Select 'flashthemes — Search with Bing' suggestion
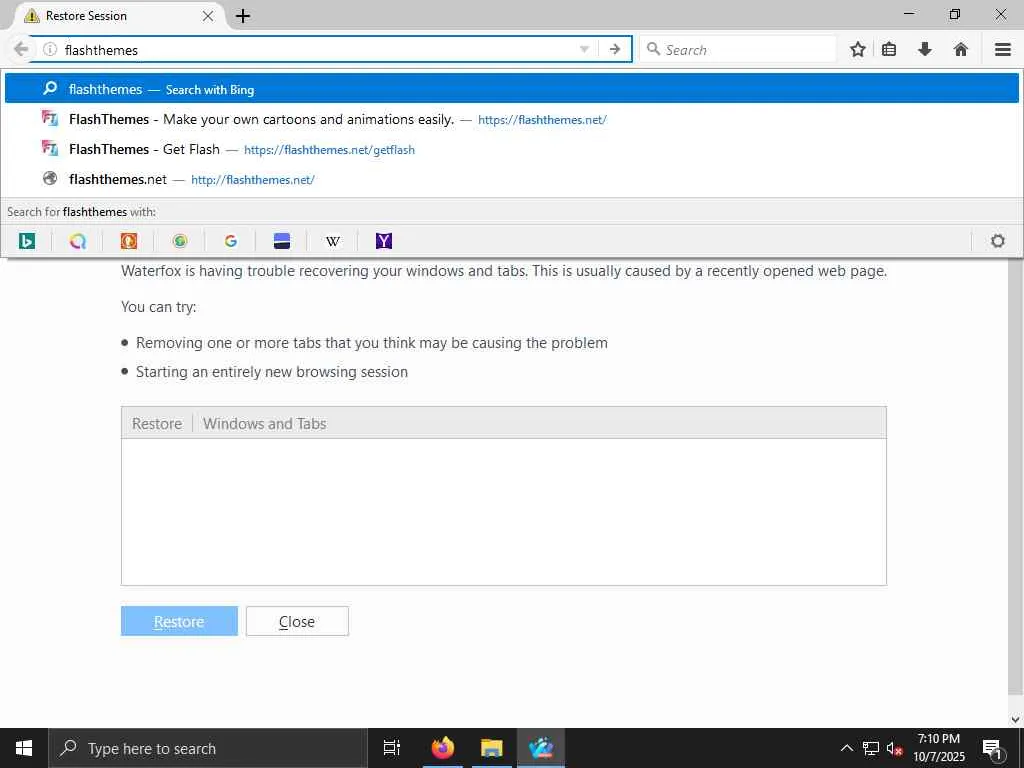1024x768 pixels. [511, 89]
